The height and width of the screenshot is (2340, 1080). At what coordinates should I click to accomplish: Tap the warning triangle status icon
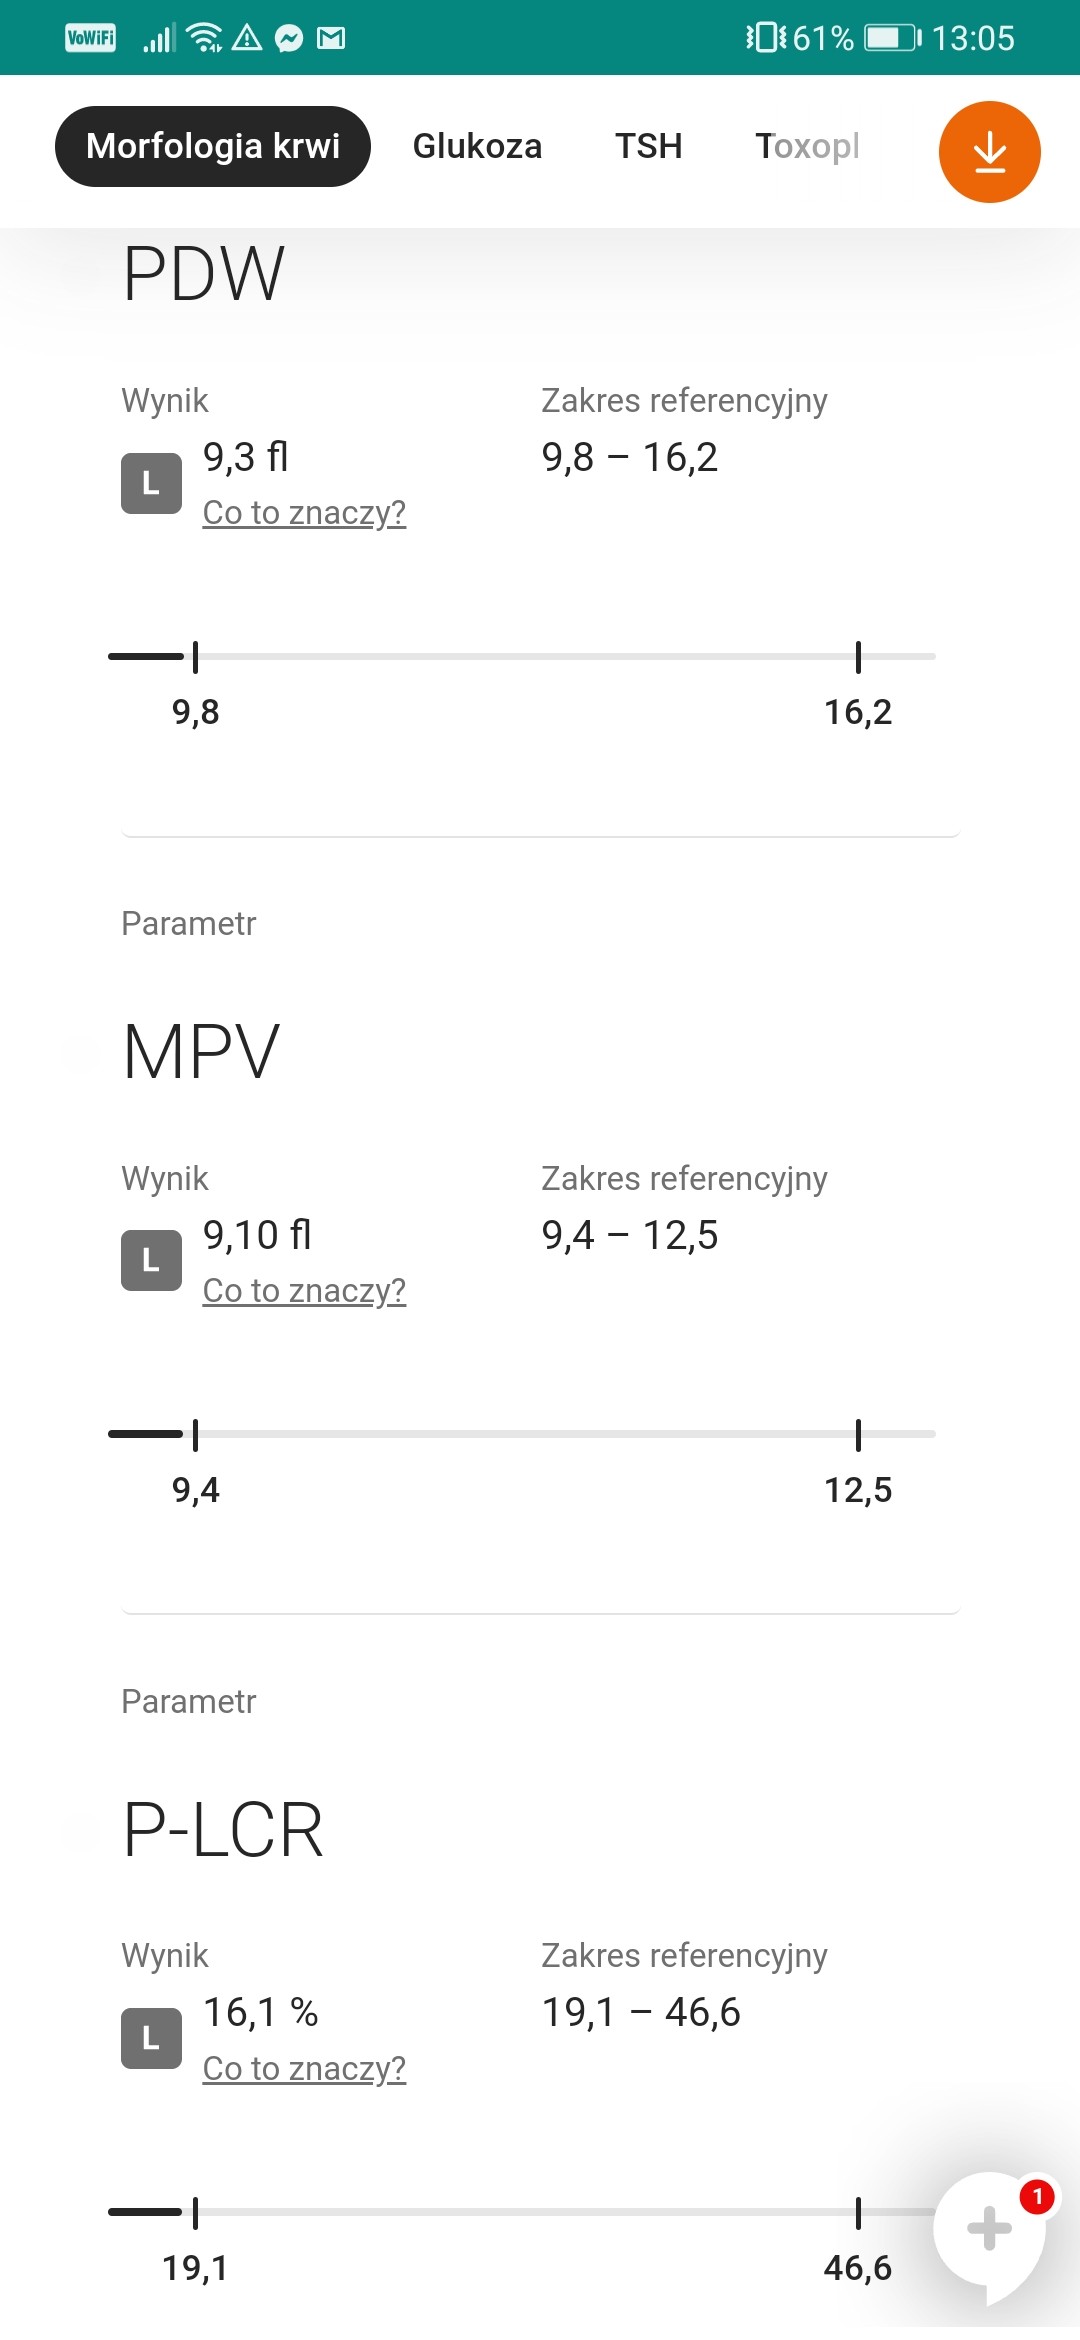point(247,38)
